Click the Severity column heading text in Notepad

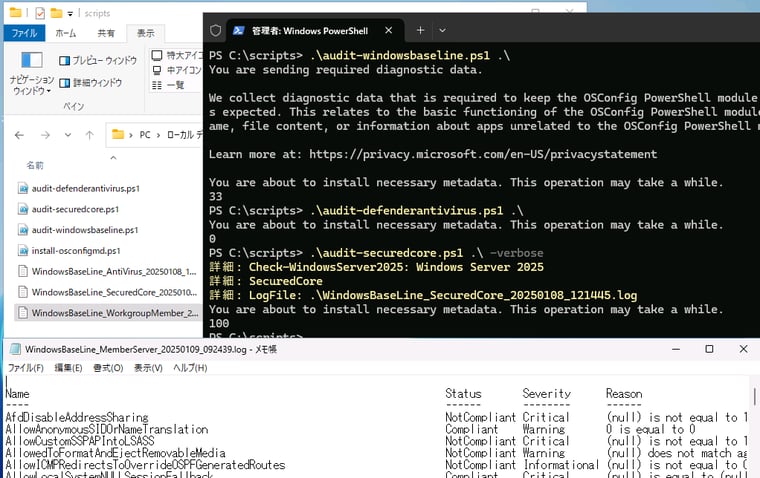click(x=547, y=394)
